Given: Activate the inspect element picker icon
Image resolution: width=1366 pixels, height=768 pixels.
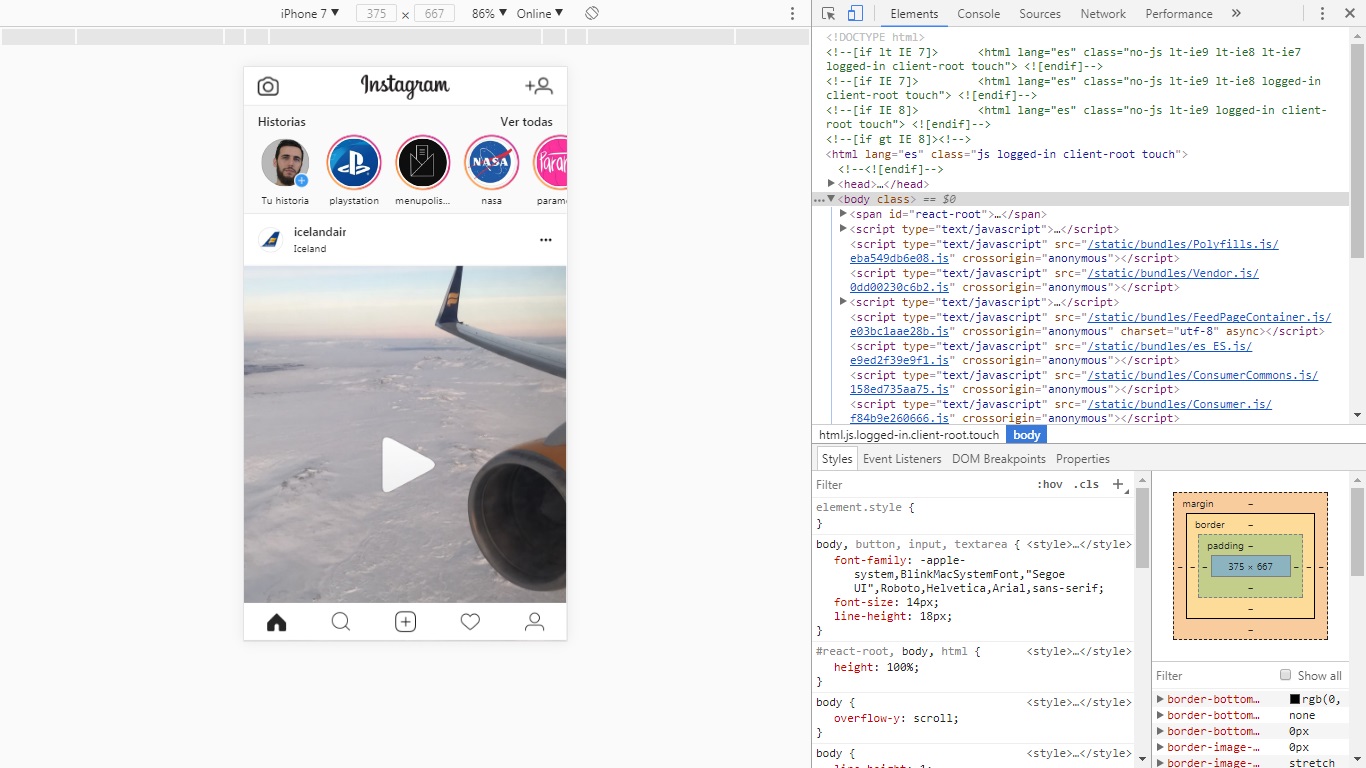Looking at the screenshot, I should click(828, 14).
